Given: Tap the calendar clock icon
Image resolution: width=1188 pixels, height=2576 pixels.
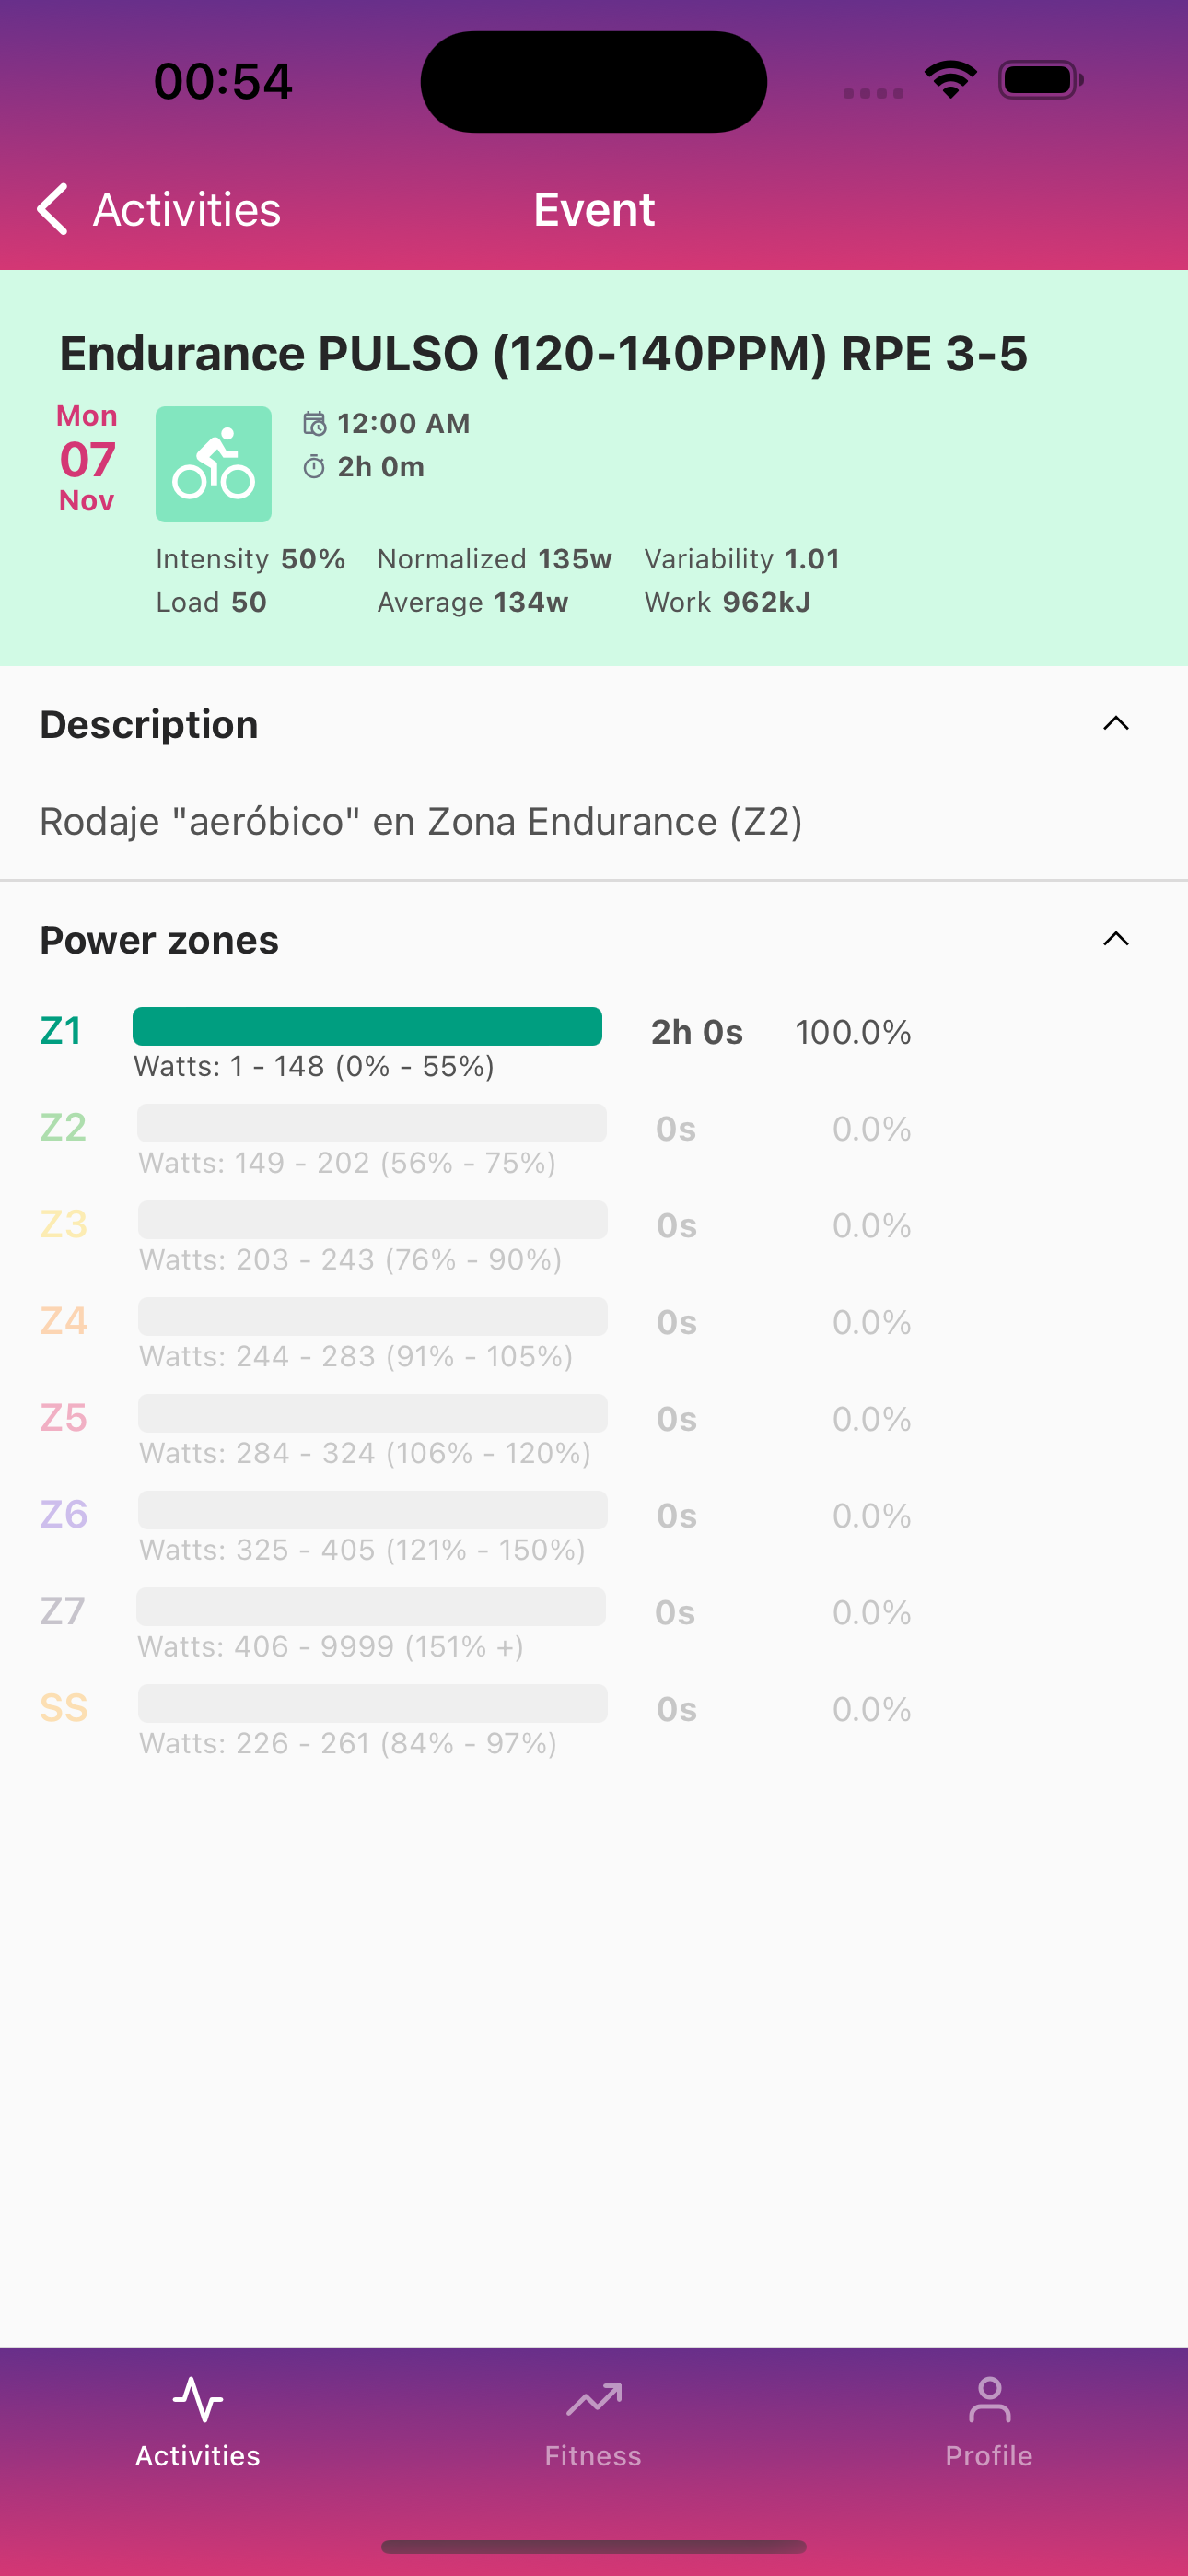Looking at the screenshot, I should click(314, 424).
